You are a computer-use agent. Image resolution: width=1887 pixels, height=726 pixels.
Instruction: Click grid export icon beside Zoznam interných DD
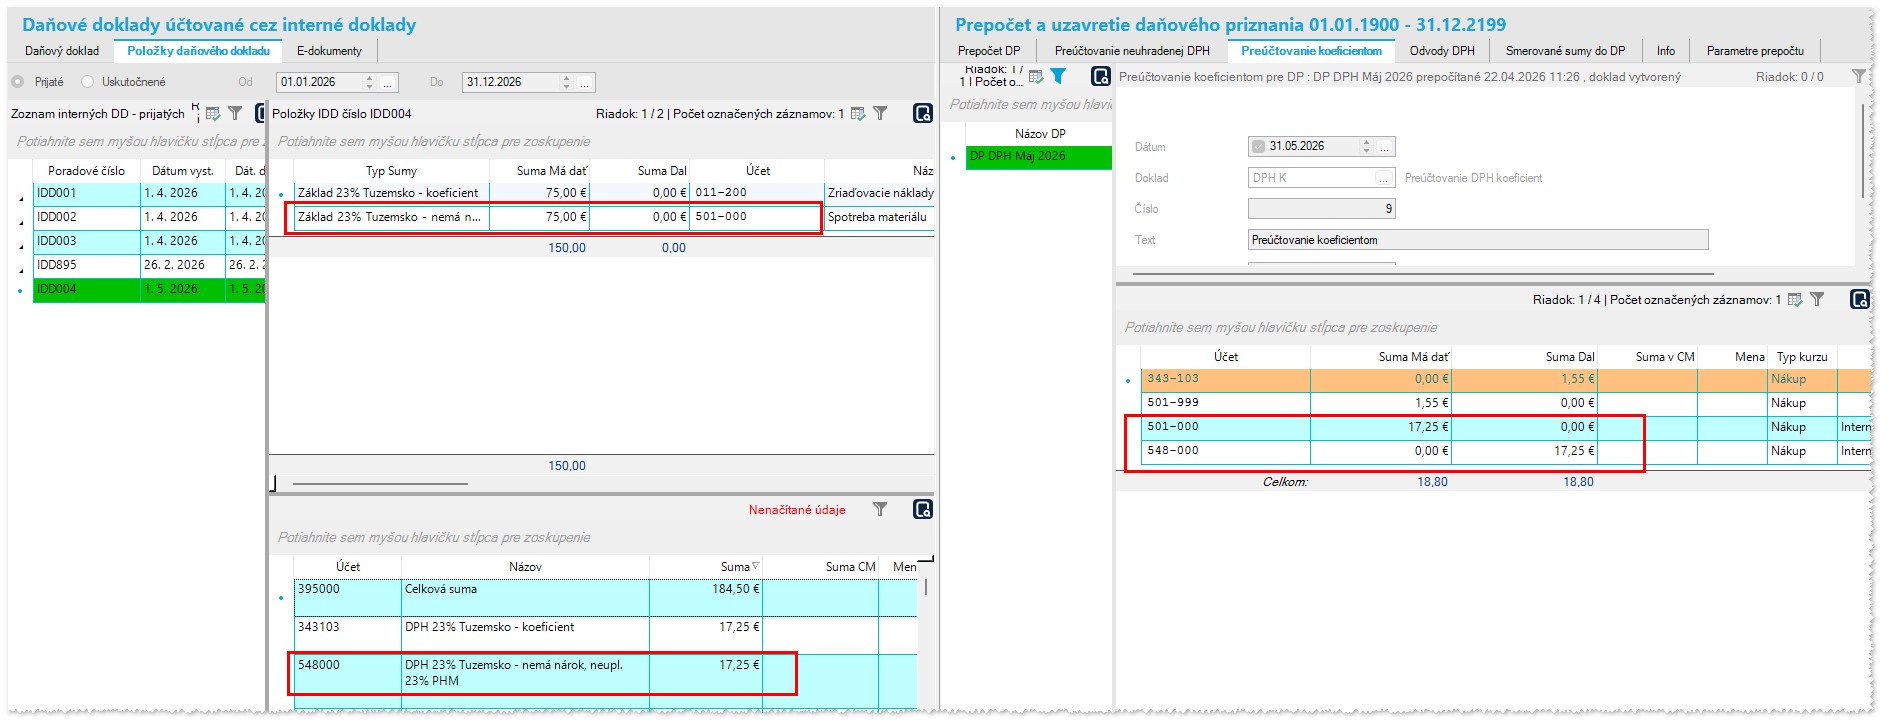pos(213,114)
